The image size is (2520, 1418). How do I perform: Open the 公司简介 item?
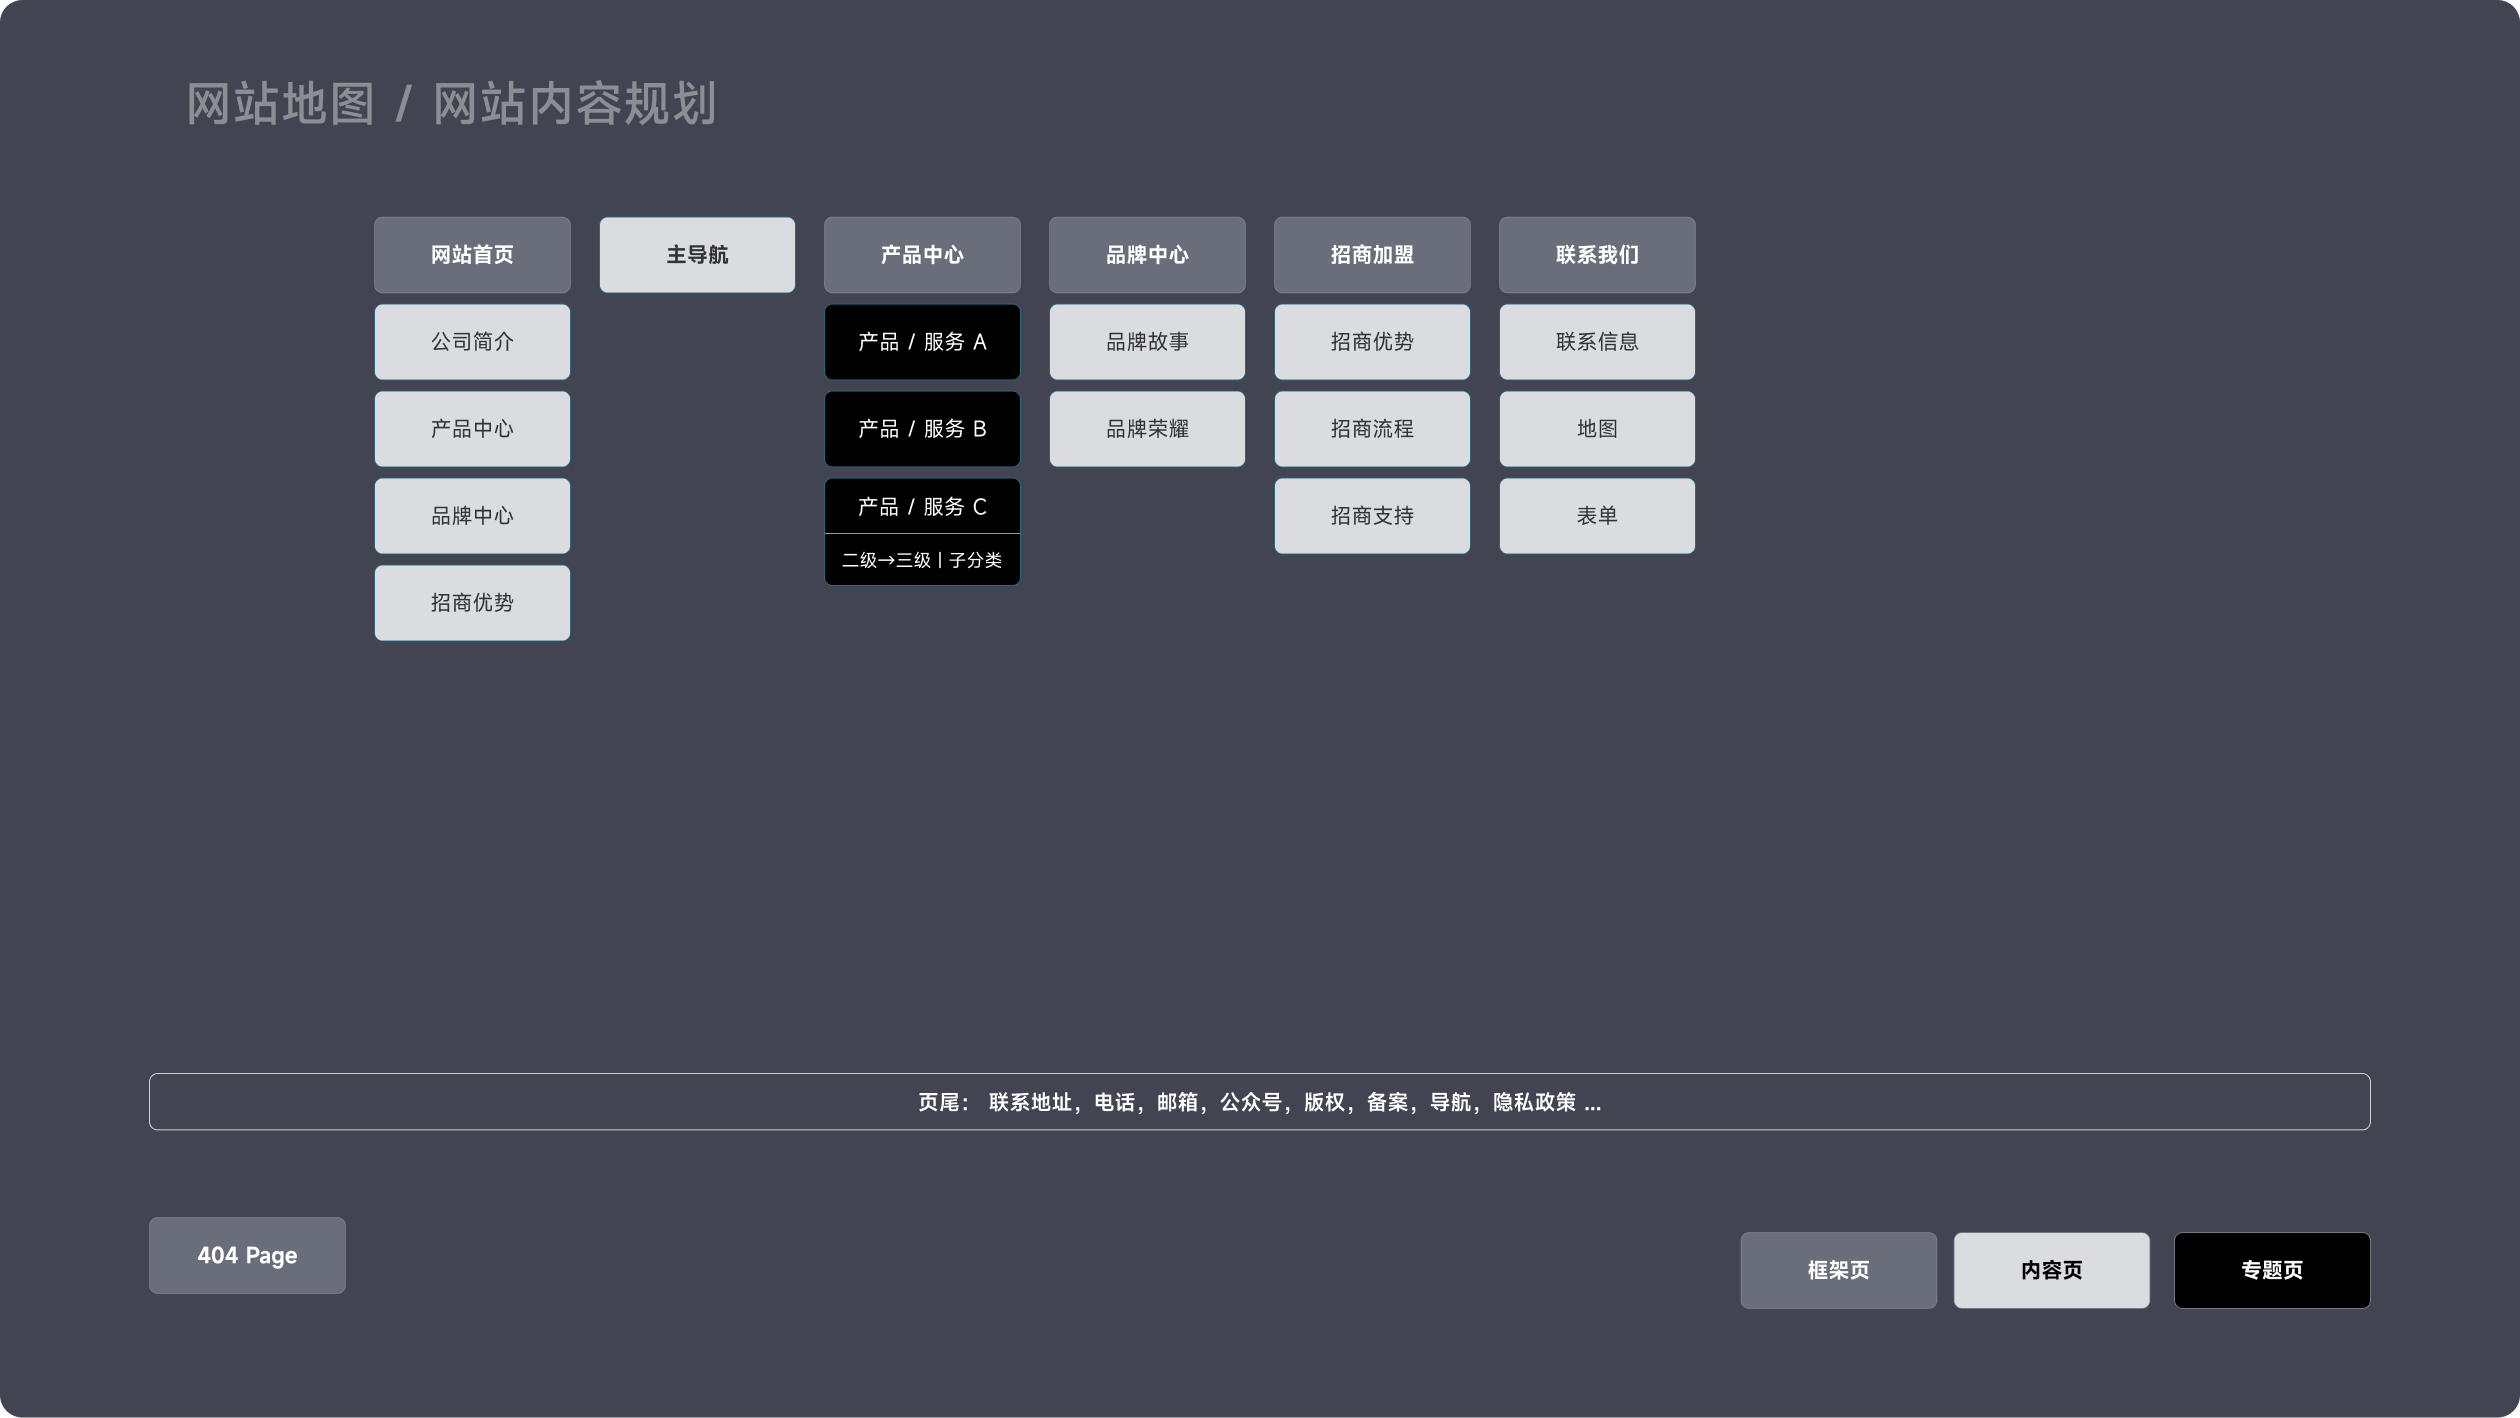coord(472,342)
